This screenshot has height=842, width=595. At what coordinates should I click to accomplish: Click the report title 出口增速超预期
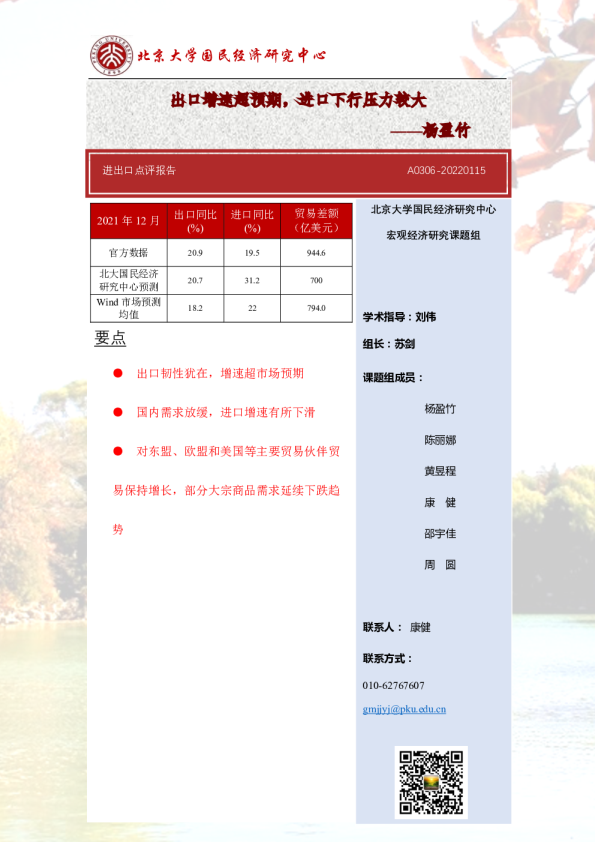299,100
